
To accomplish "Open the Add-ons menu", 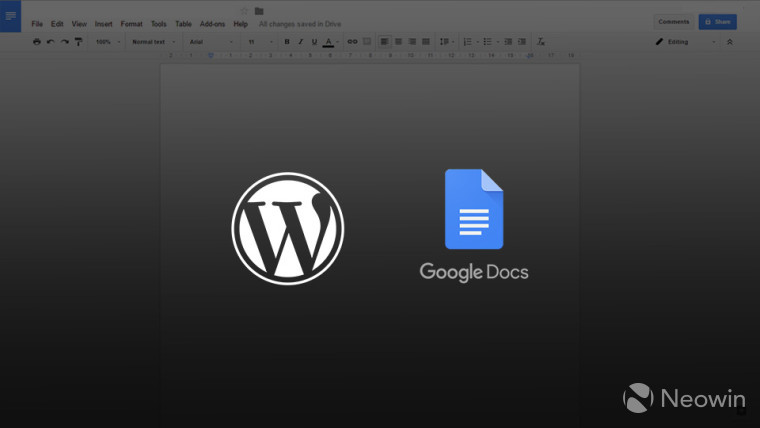I will [212, 24].
